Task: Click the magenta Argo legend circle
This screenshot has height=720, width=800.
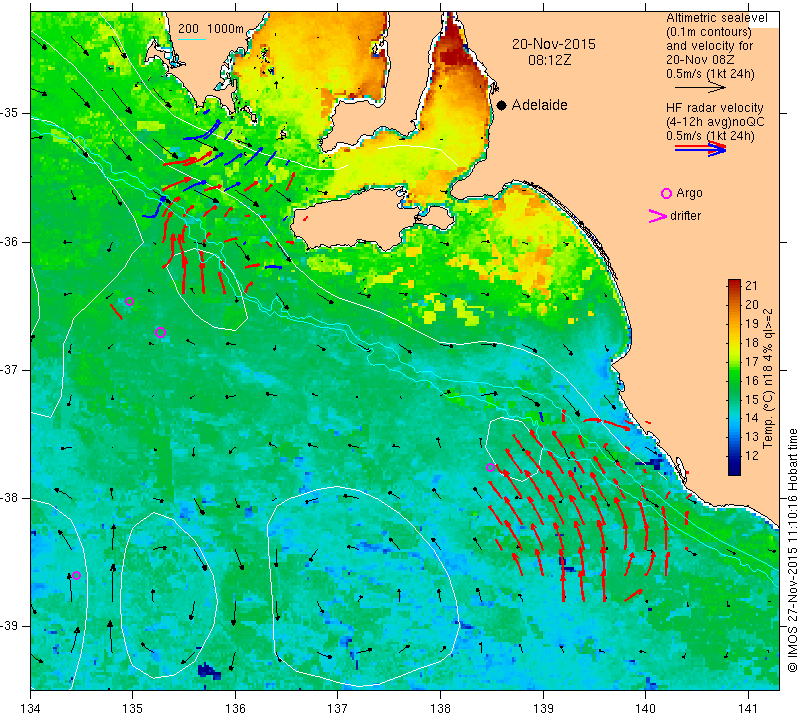Action: pos(666,193)
